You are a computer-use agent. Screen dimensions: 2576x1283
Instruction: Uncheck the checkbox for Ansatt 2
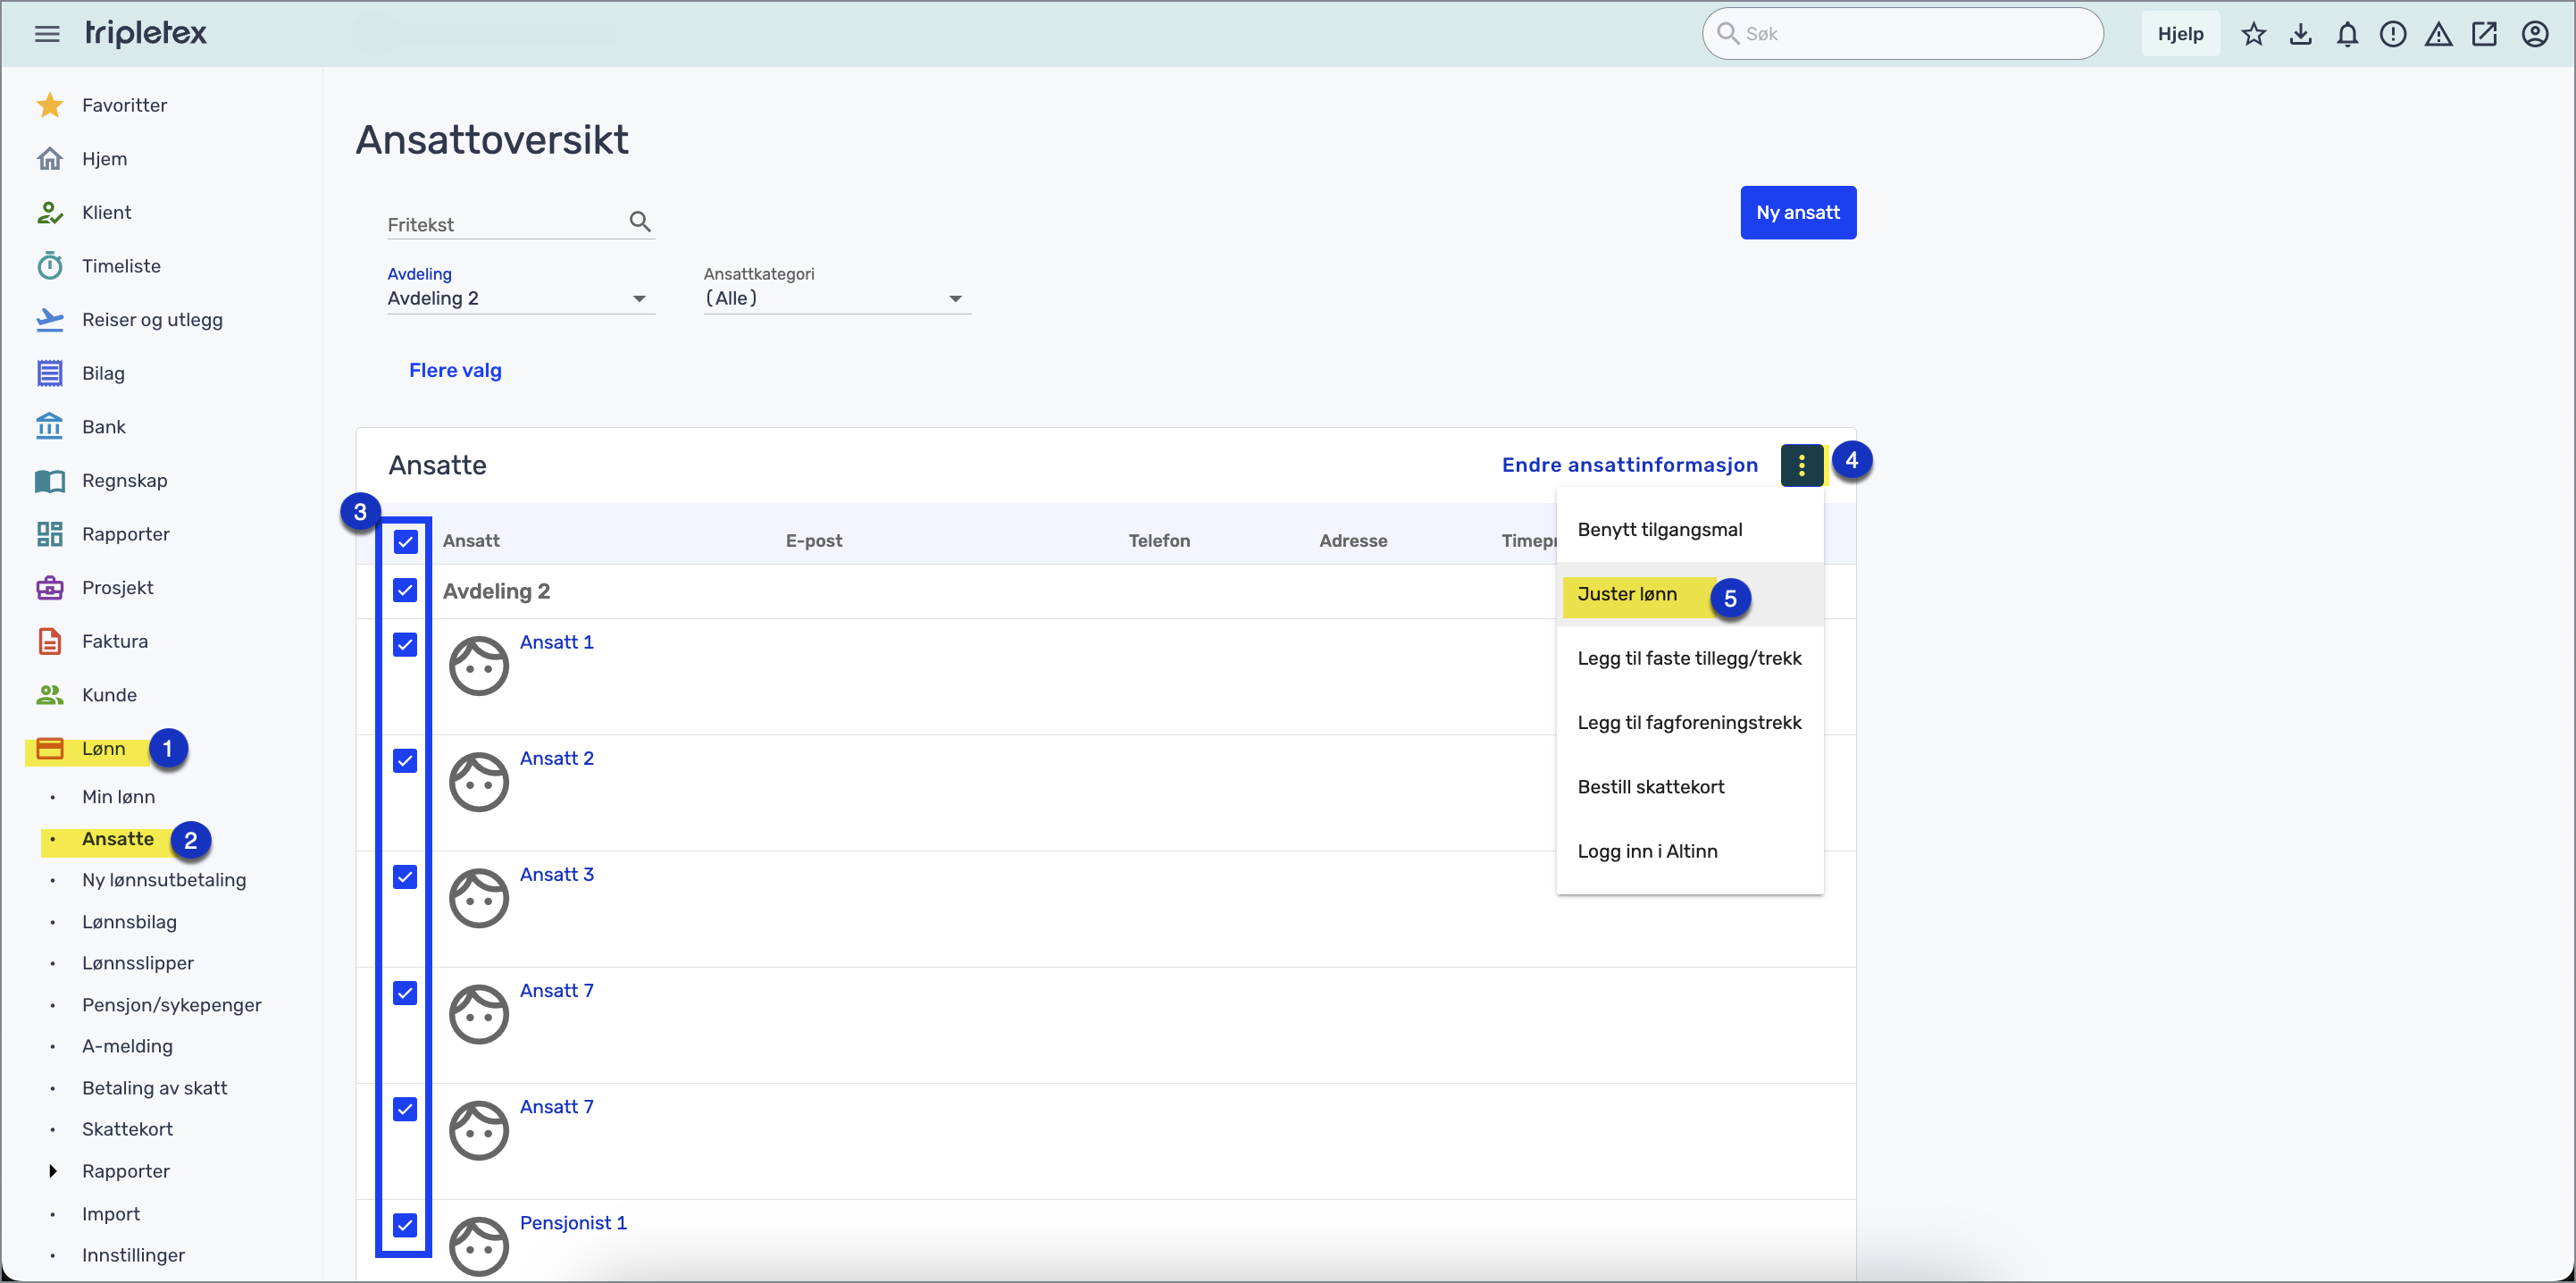(x=405, y=761)
